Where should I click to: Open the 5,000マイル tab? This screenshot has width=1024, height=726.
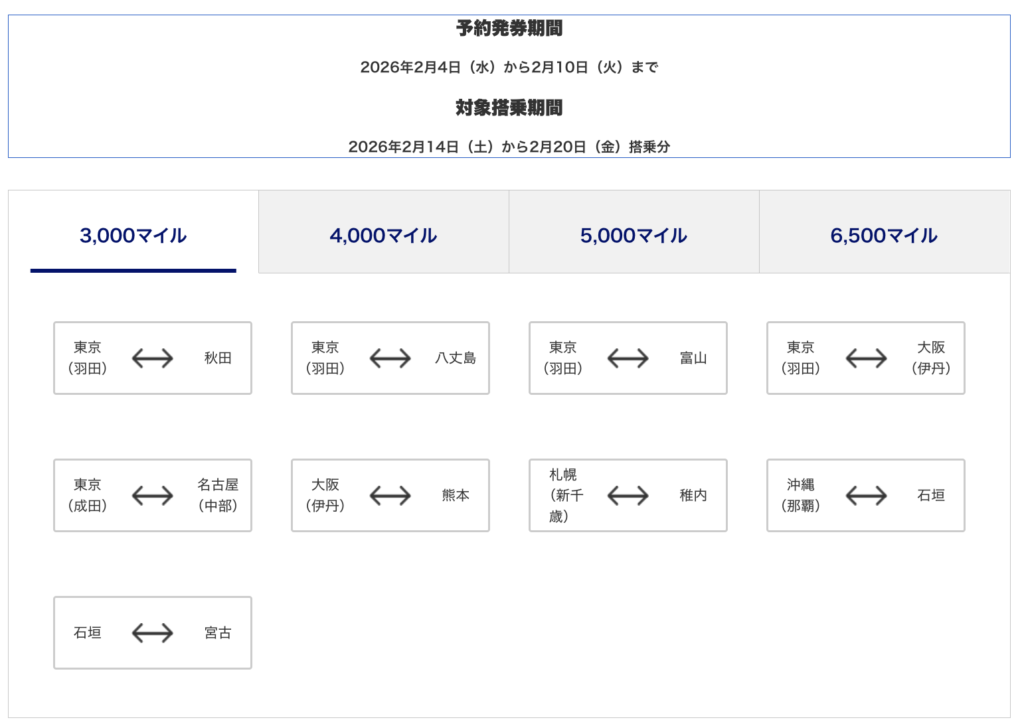pos(633,236)
